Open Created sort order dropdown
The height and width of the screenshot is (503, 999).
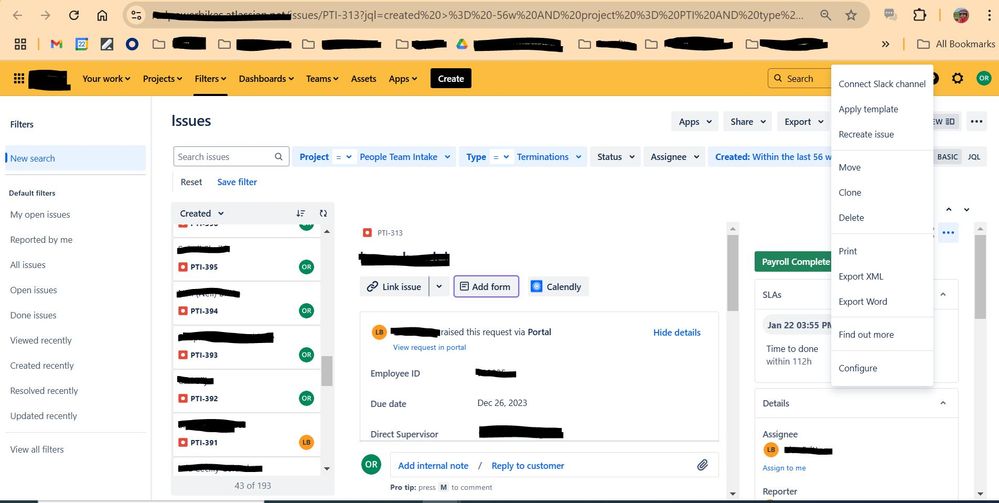pos(202,214)
